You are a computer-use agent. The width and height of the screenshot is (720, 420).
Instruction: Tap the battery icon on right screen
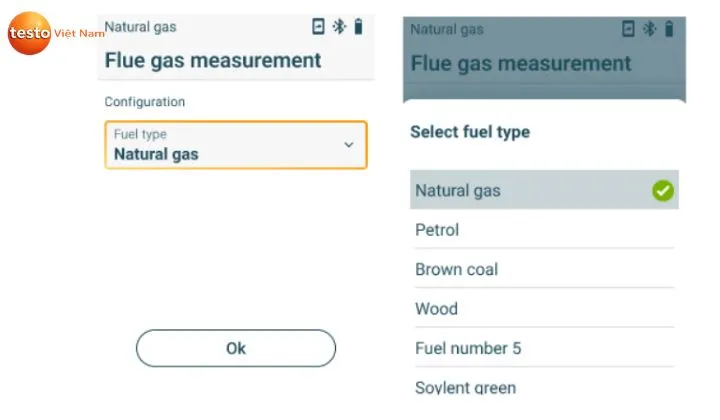(x=668, y=29)
